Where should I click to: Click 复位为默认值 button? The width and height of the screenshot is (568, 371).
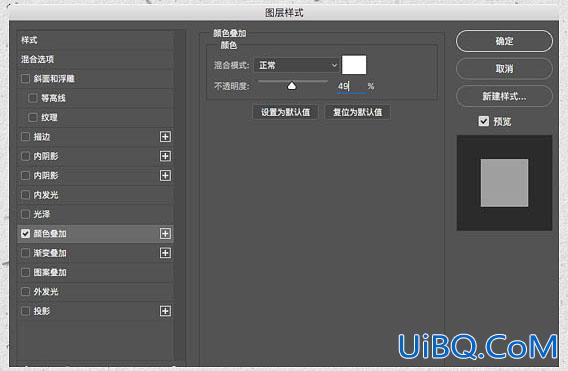pos(358,112)
